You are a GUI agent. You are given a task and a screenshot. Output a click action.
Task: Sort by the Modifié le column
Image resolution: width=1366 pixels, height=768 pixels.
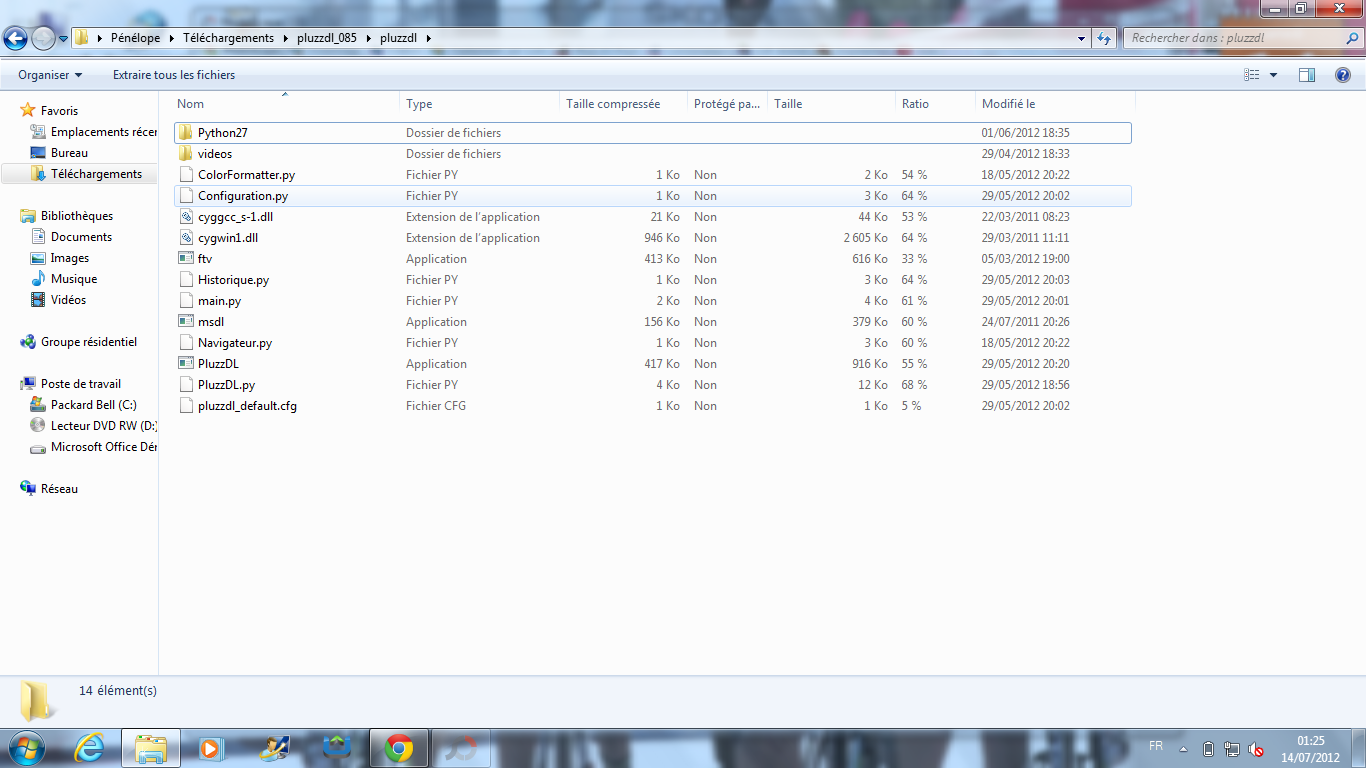point(1008,104)
